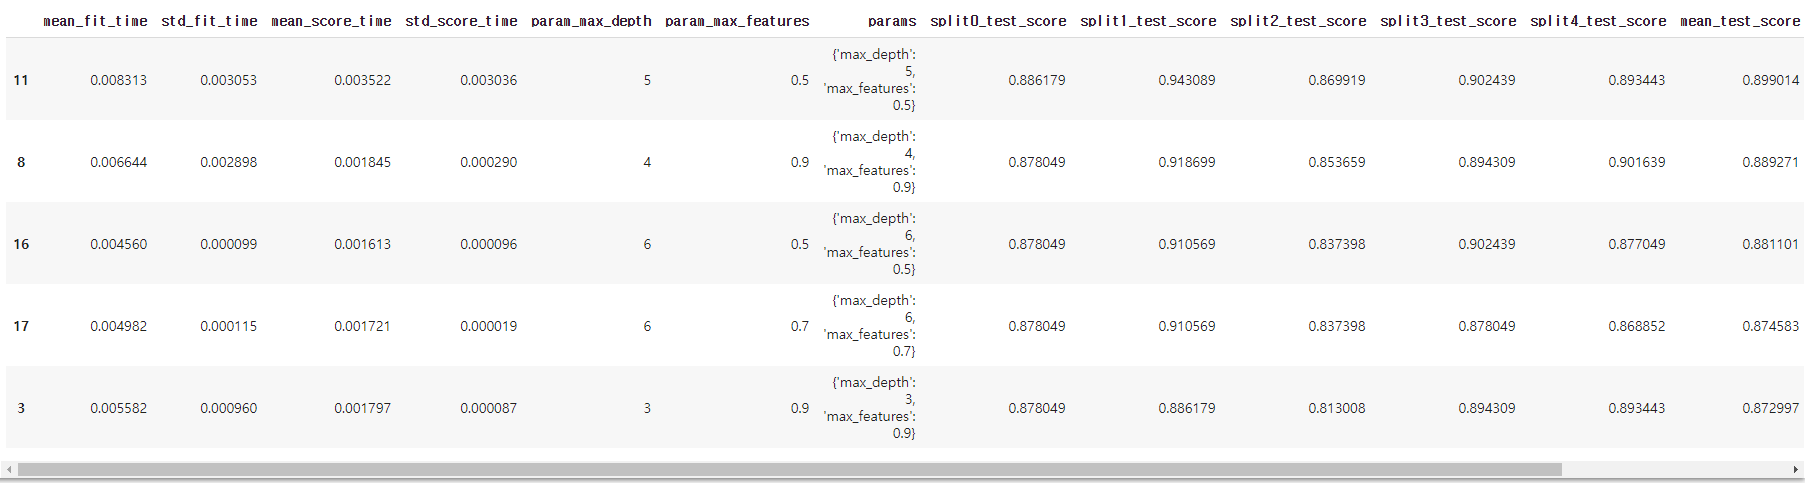Click the param_max_features column header
Viewport: 1805px width, 483px height.
(737, 21)
